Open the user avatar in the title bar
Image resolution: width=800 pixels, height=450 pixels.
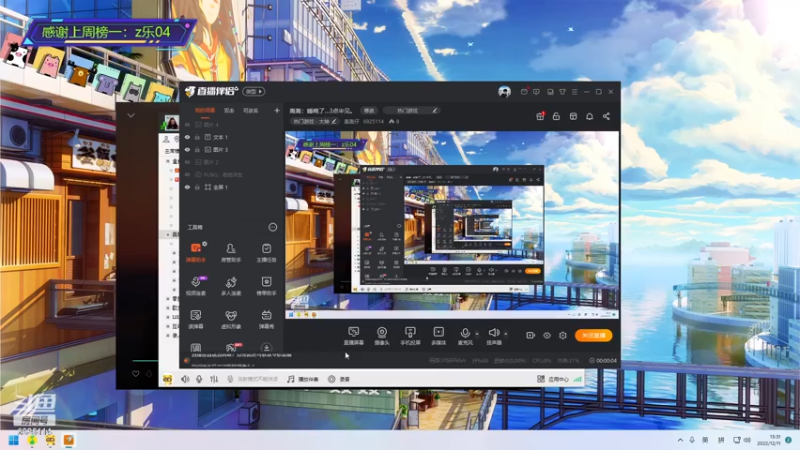pyautogui.click(x=504, y=92)
